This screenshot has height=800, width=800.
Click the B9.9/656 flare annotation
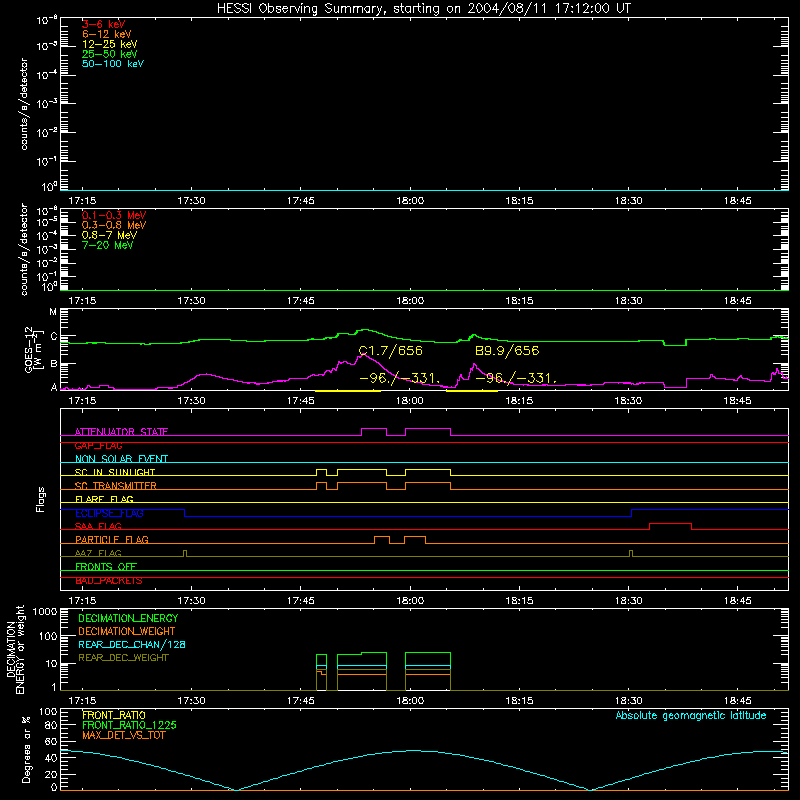(x=507, y=351)
